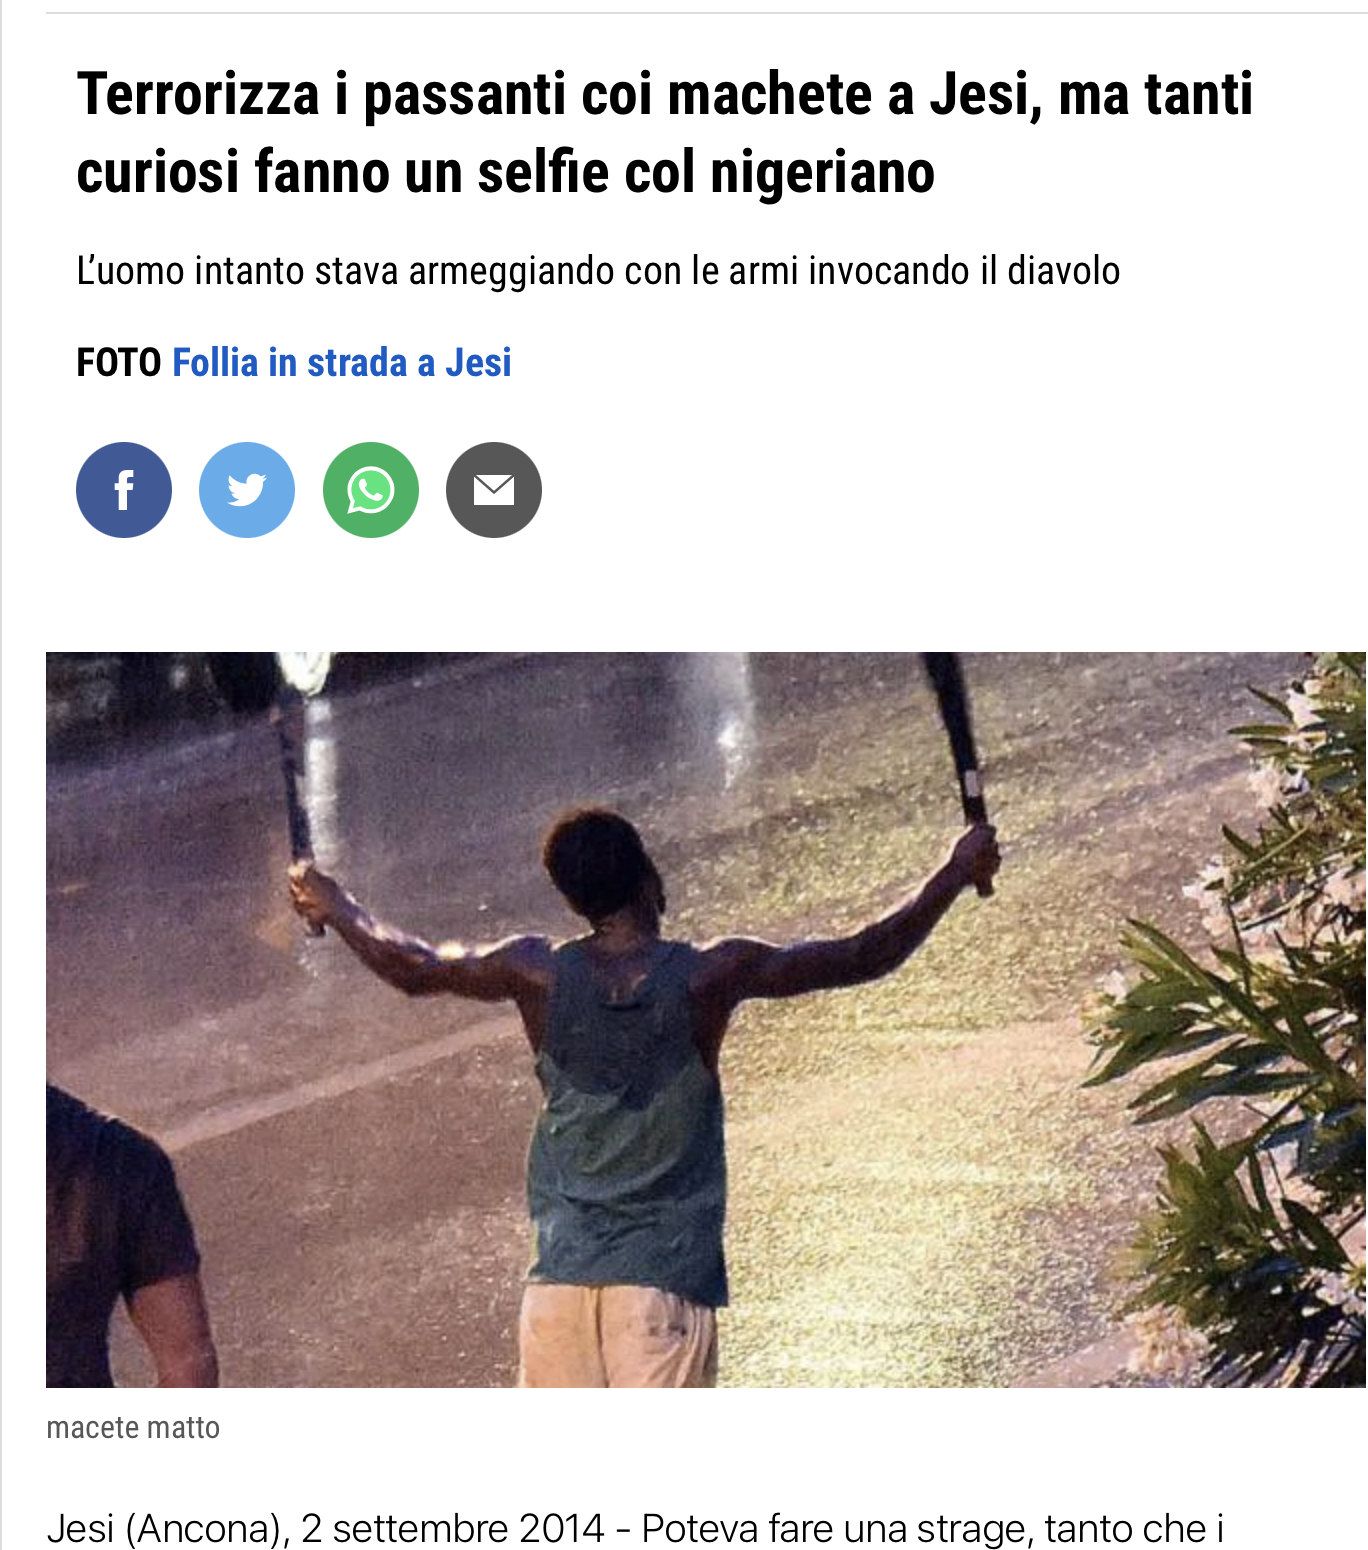Click the 'FOTO' label before the gallery link
1368x1550 pixels.
click(x=119, y=362)
